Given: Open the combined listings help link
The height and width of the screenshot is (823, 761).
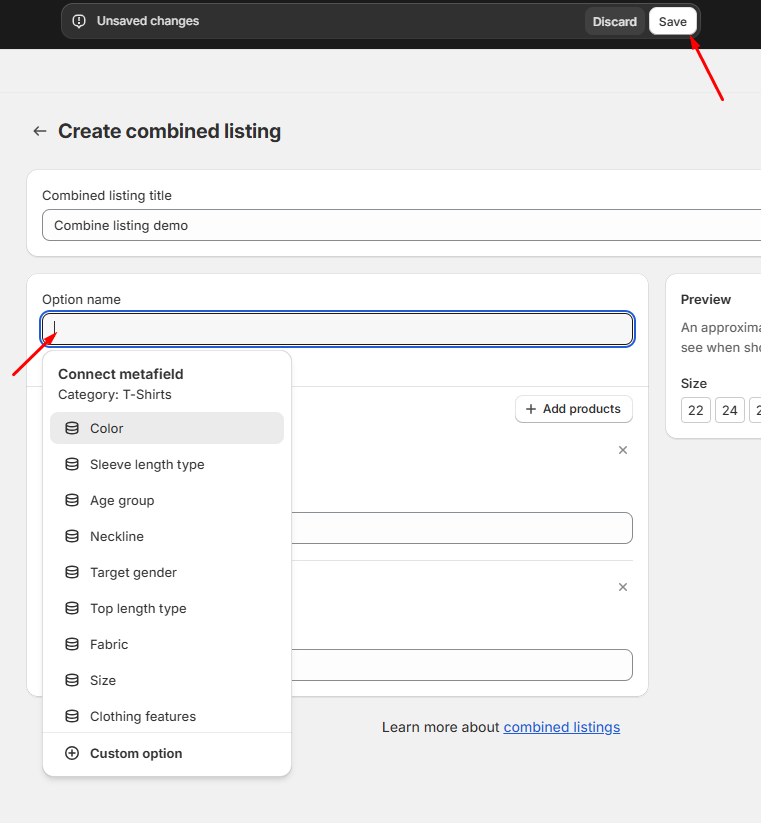Looking at the screenshot, I should [561, 727].
